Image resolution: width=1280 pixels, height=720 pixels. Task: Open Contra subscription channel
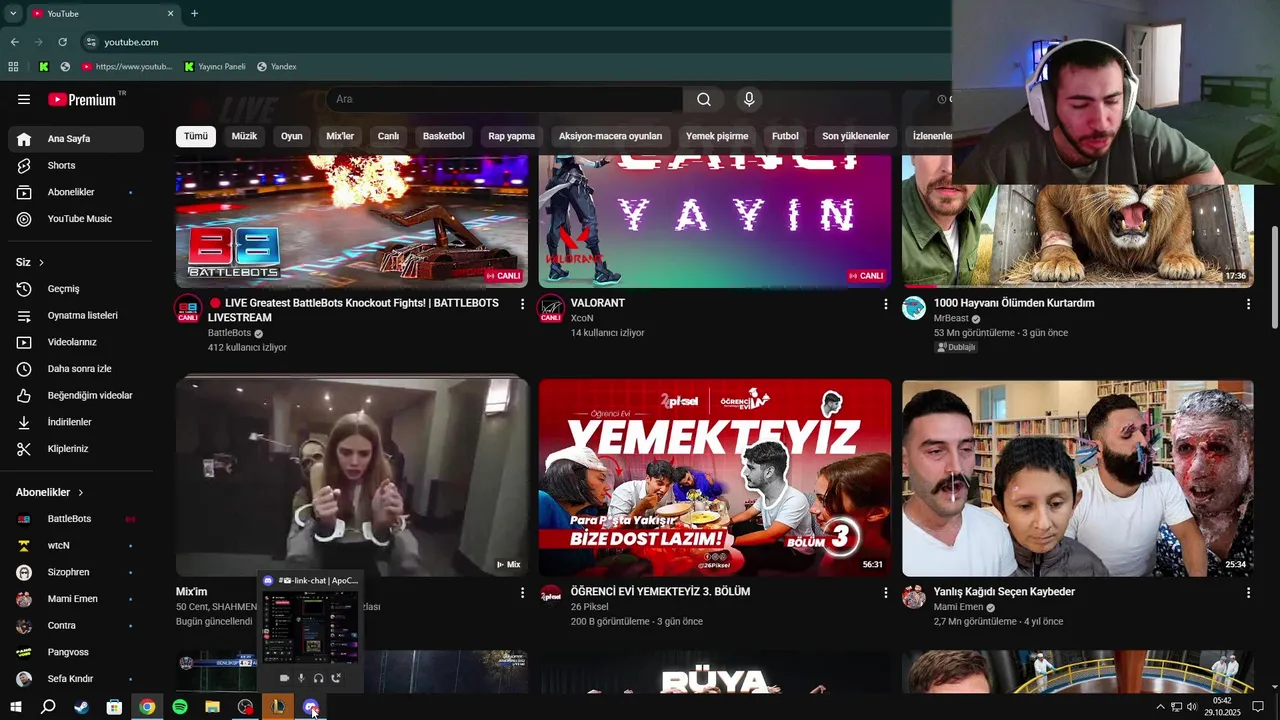76,625
